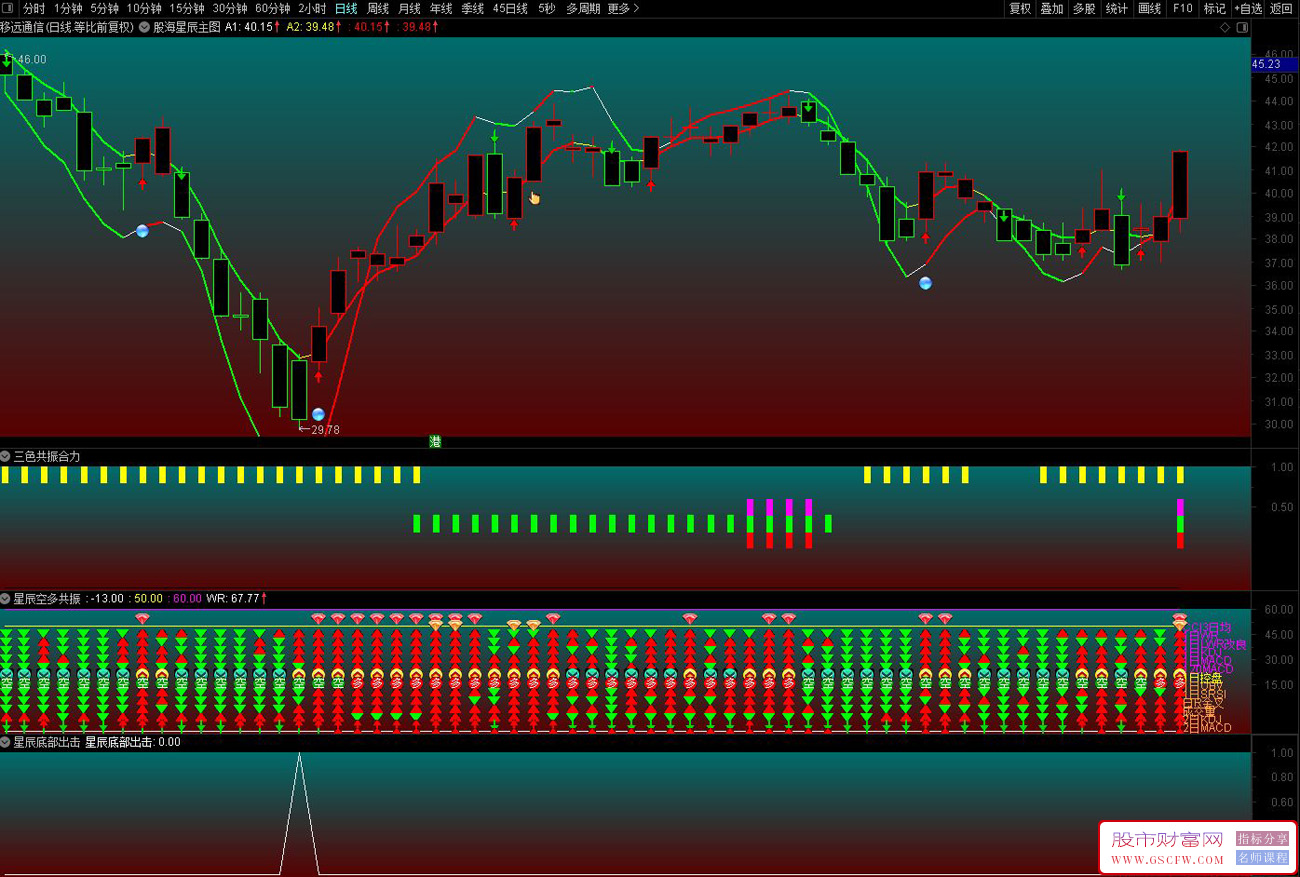Switch to the 1分钟 period tab
The height and width of the screenshot is (877, 1300).
pos(68,8)
